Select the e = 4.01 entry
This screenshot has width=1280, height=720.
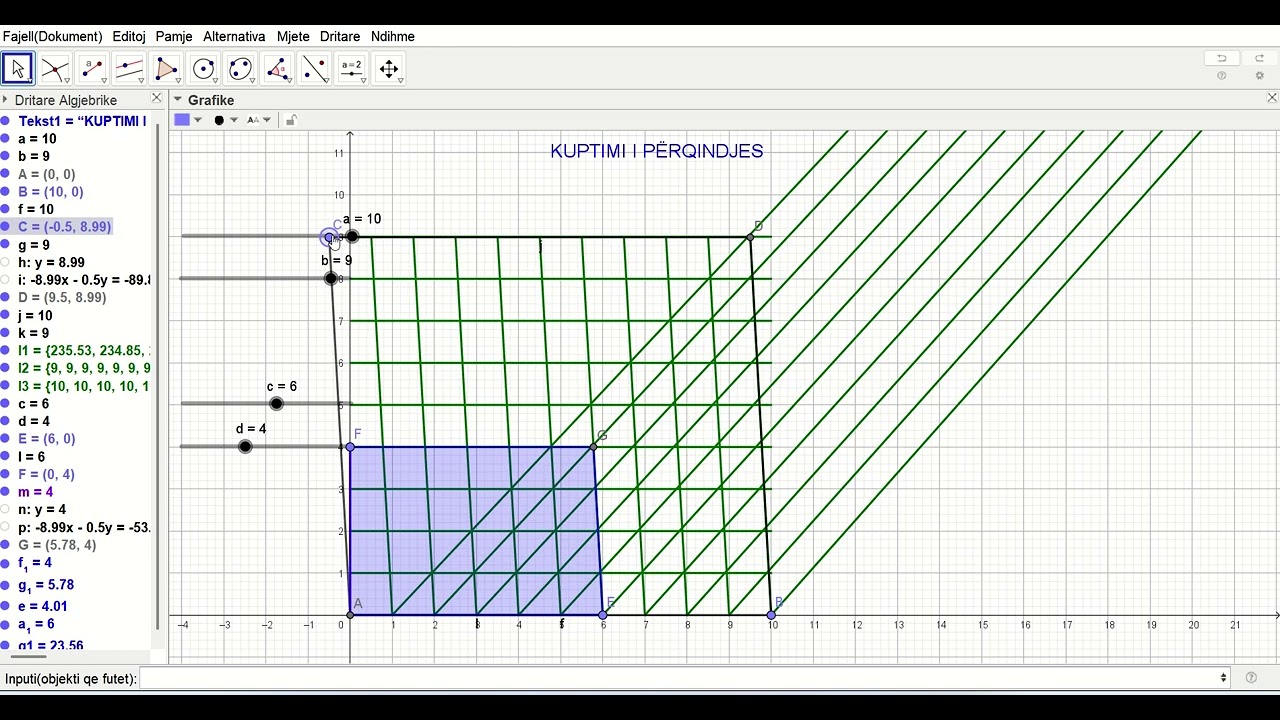[43, 606]
